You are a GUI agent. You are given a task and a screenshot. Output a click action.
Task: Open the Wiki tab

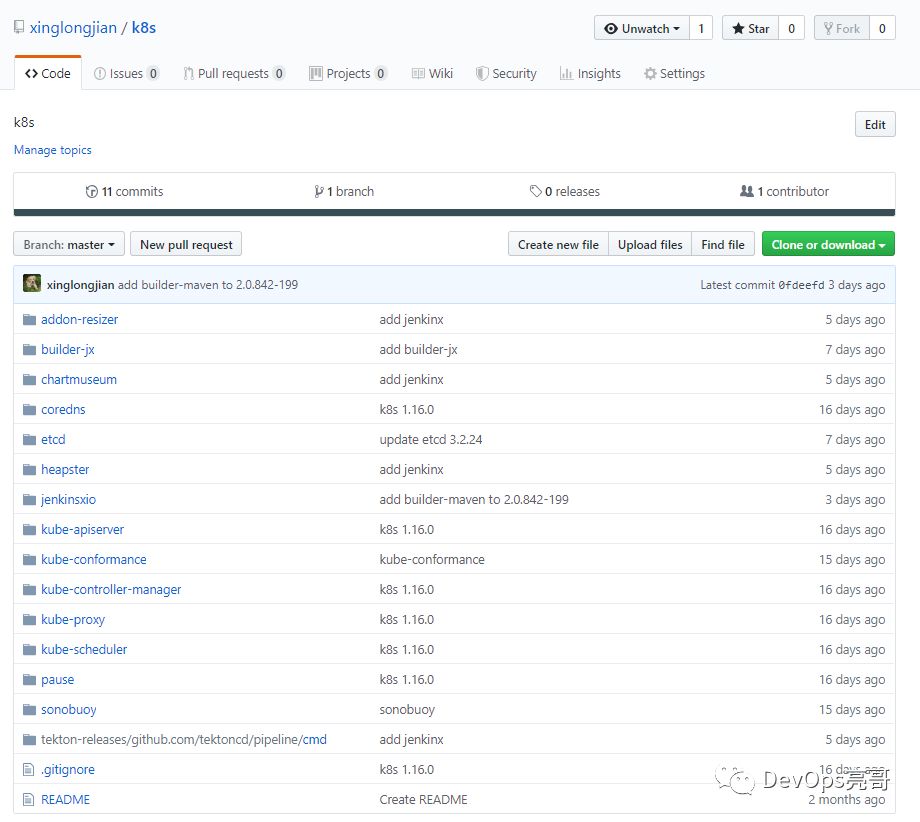coord(432,73)
